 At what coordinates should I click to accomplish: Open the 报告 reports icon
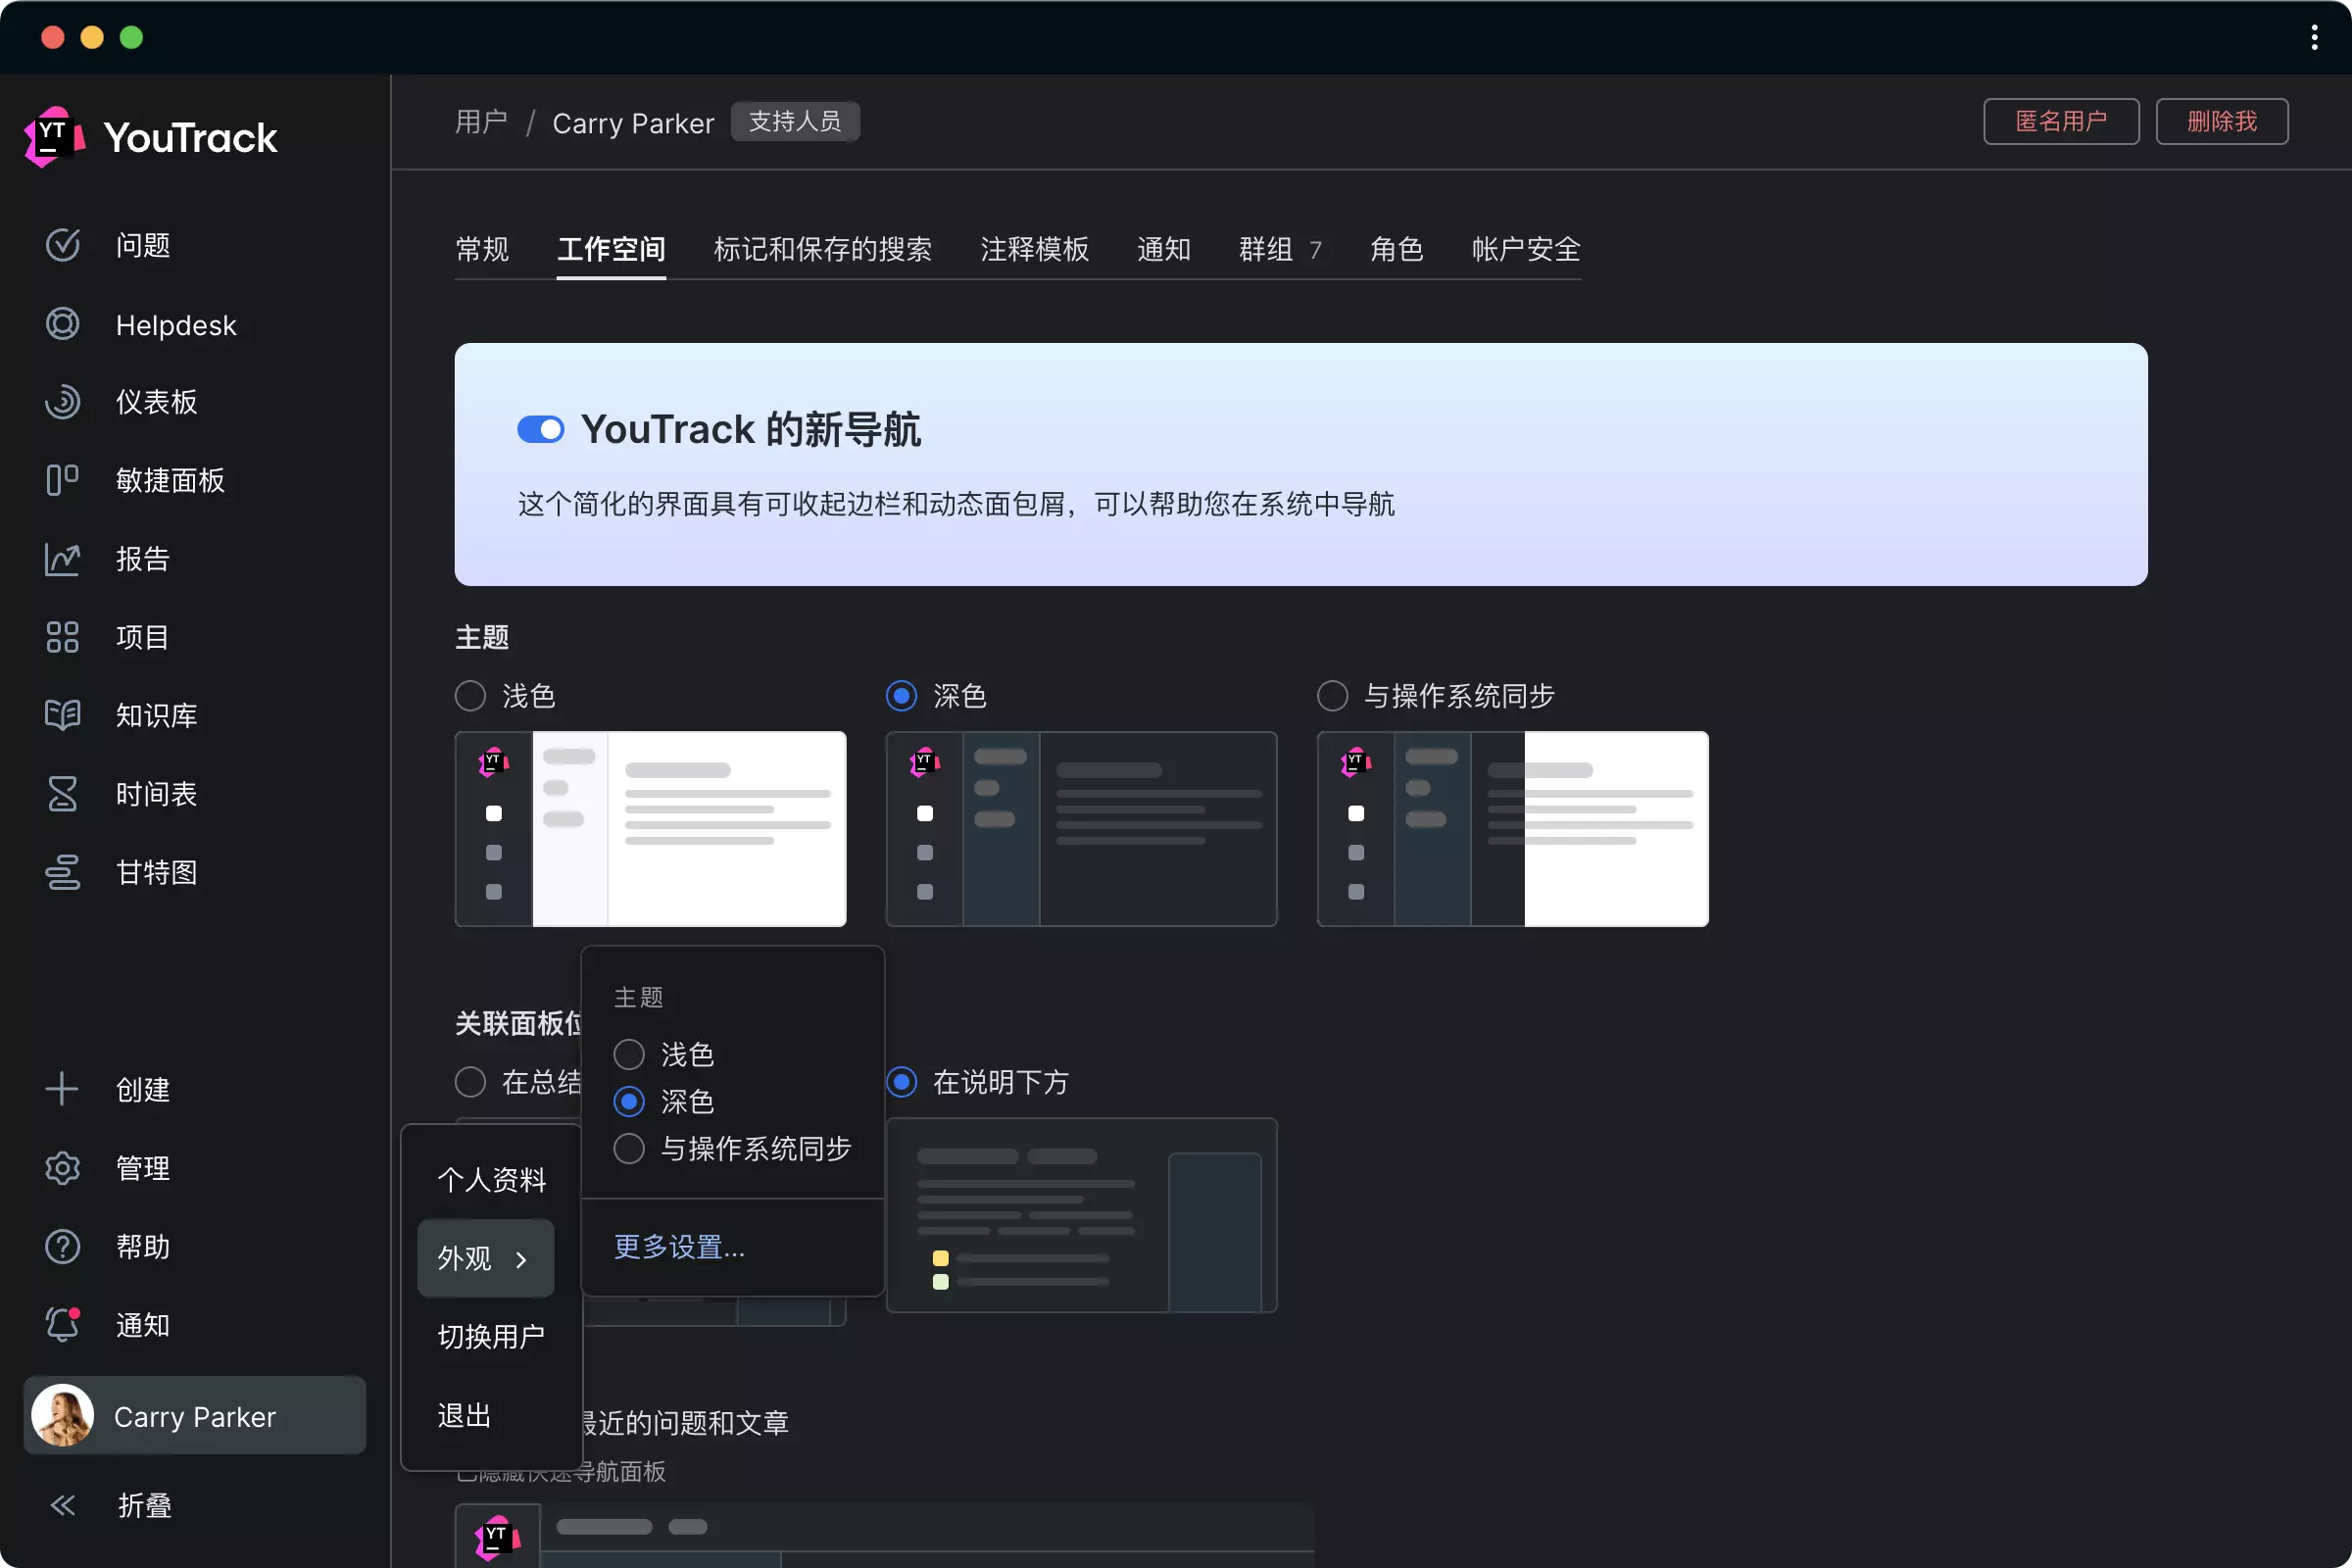point(62,558)
